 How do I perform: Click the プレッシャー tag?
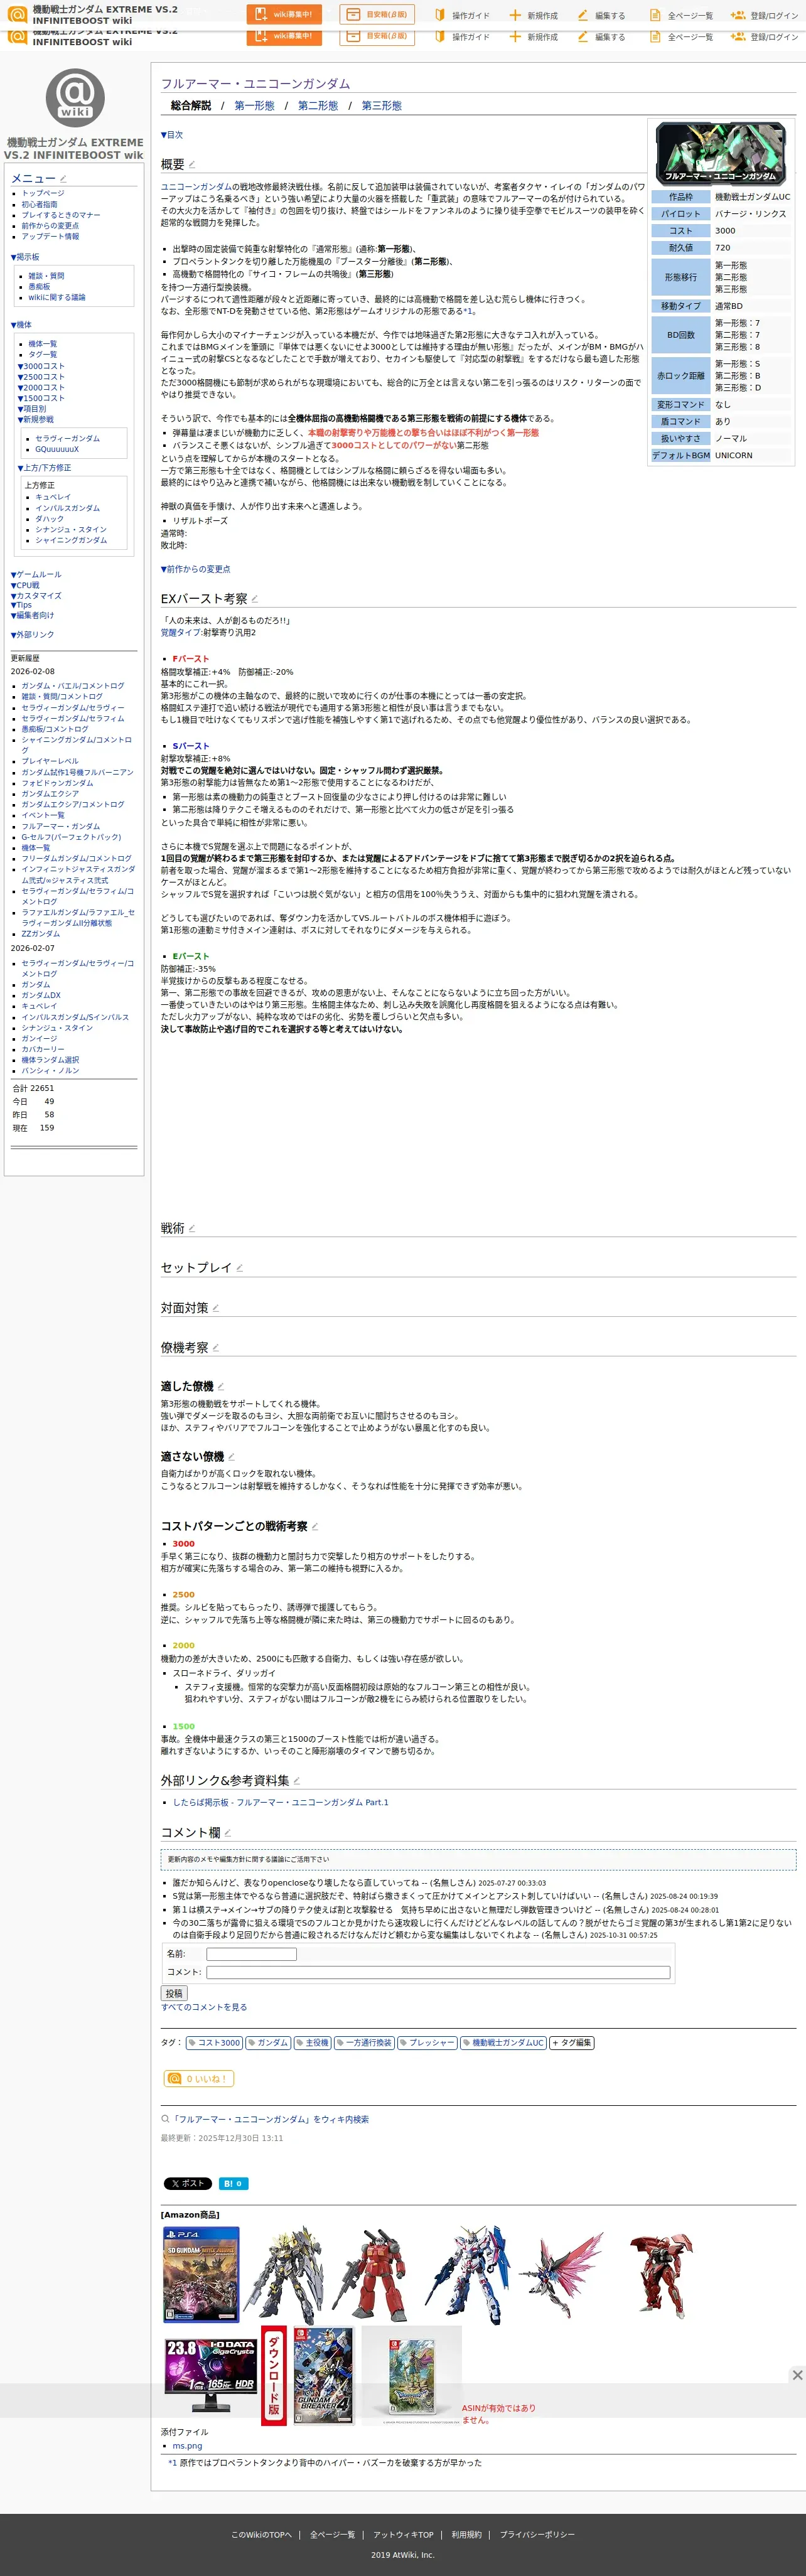click(x=427, y=2043)
